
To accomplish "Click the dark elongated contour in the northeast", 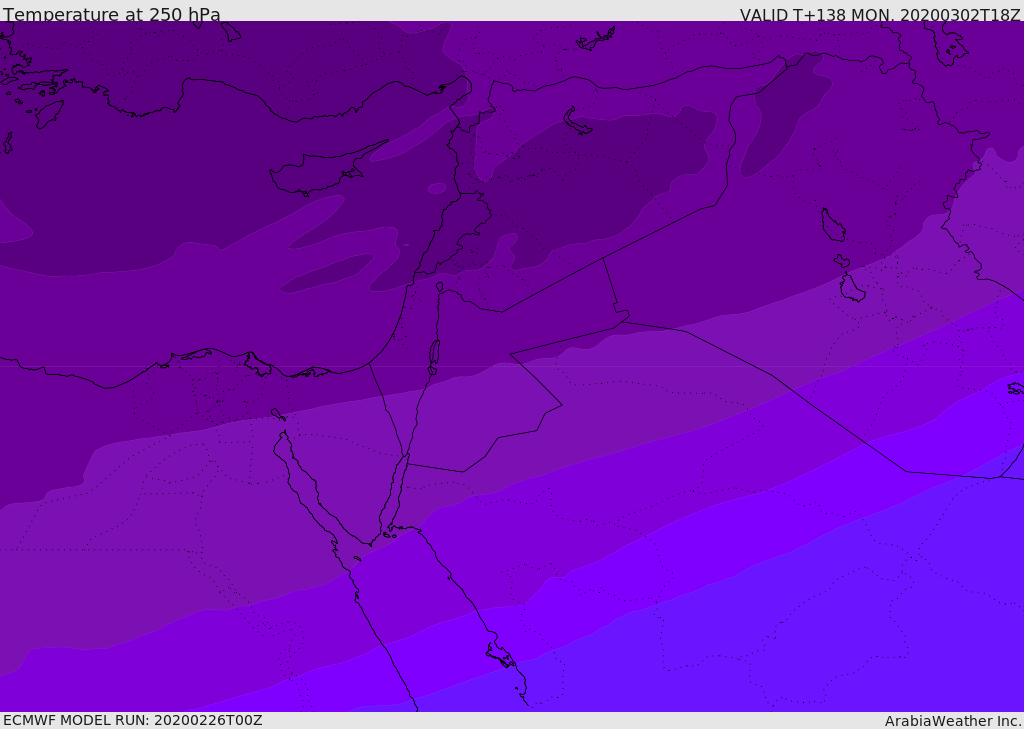I will click(784, 114).
